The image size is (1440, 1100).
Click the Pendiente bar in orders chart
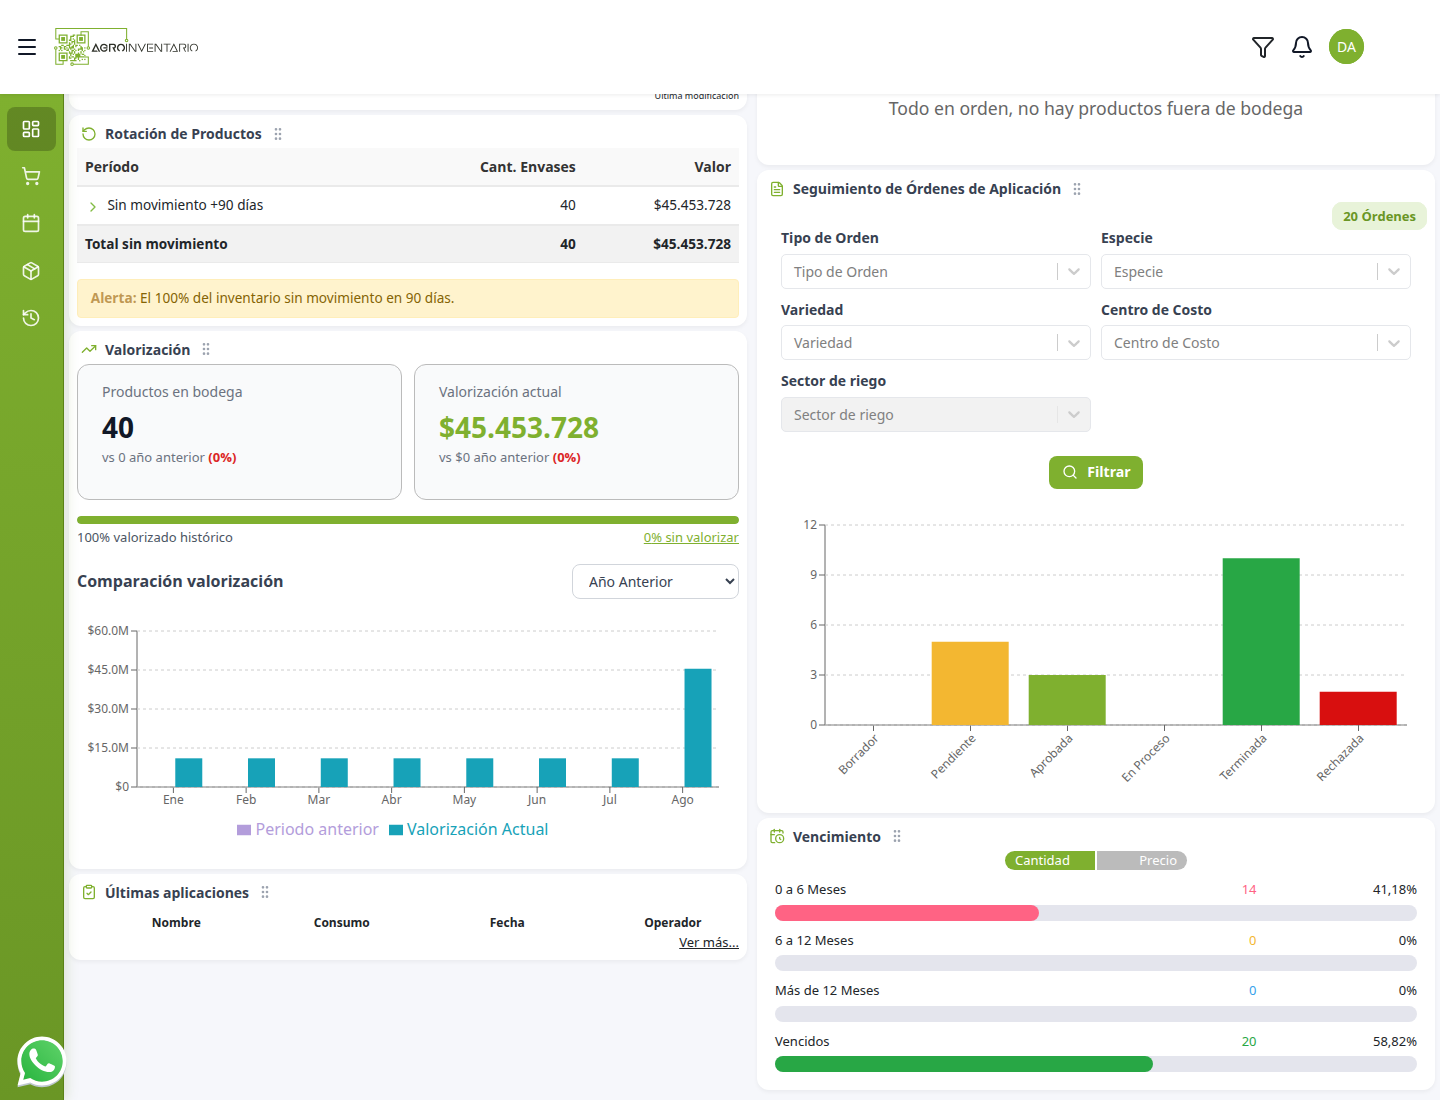pos(970,683)
